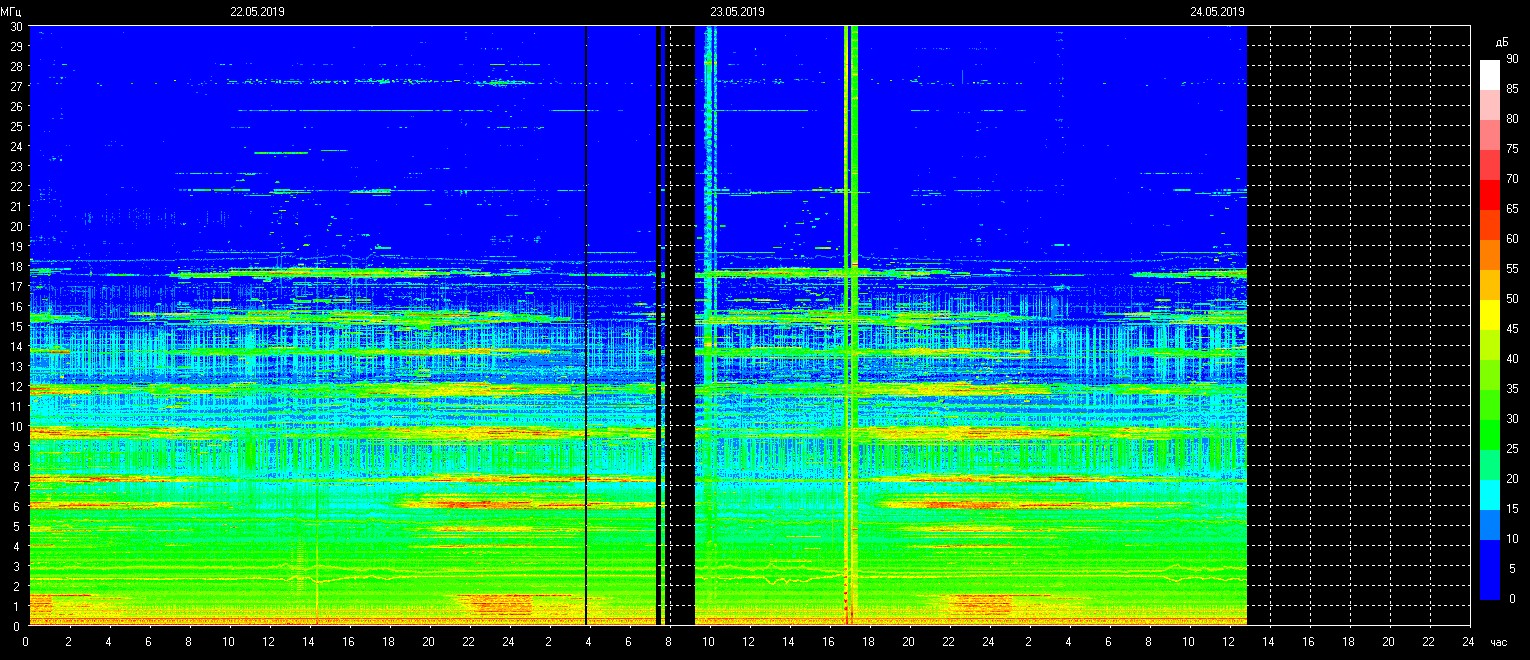Click the МГц frequency axis unit label
1530x660 pixels.
(10, 12)
